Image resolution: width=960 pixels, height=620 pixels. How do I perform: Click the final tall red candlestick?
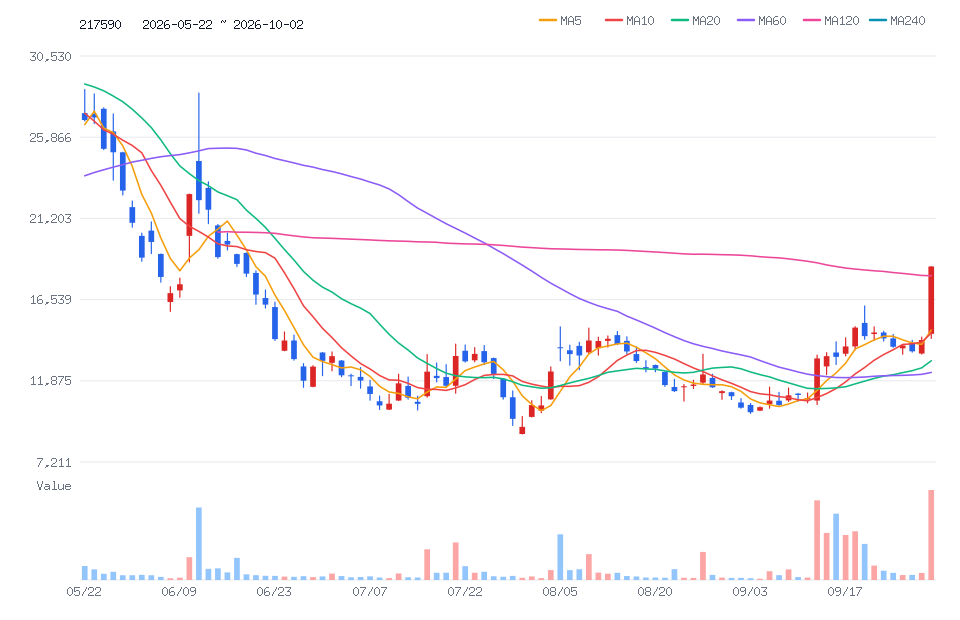coord(931,300)
